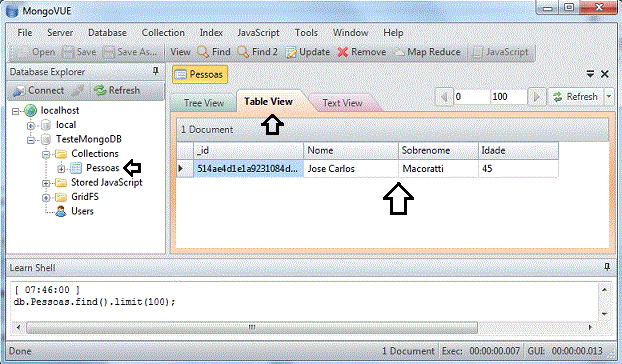Collapse the localhost server node
Viewport: 622px width, 364px height.
[15, 111]
